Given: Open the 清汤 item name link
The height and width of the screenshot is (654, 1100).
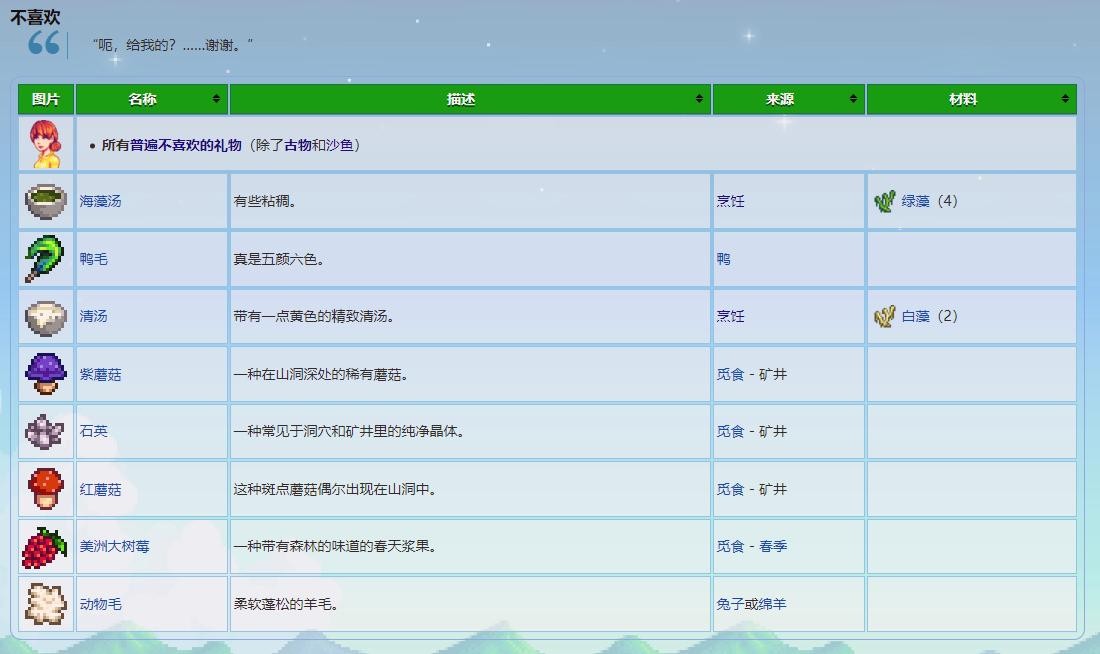Looking at the screenshot, I should tap(93, 316).
